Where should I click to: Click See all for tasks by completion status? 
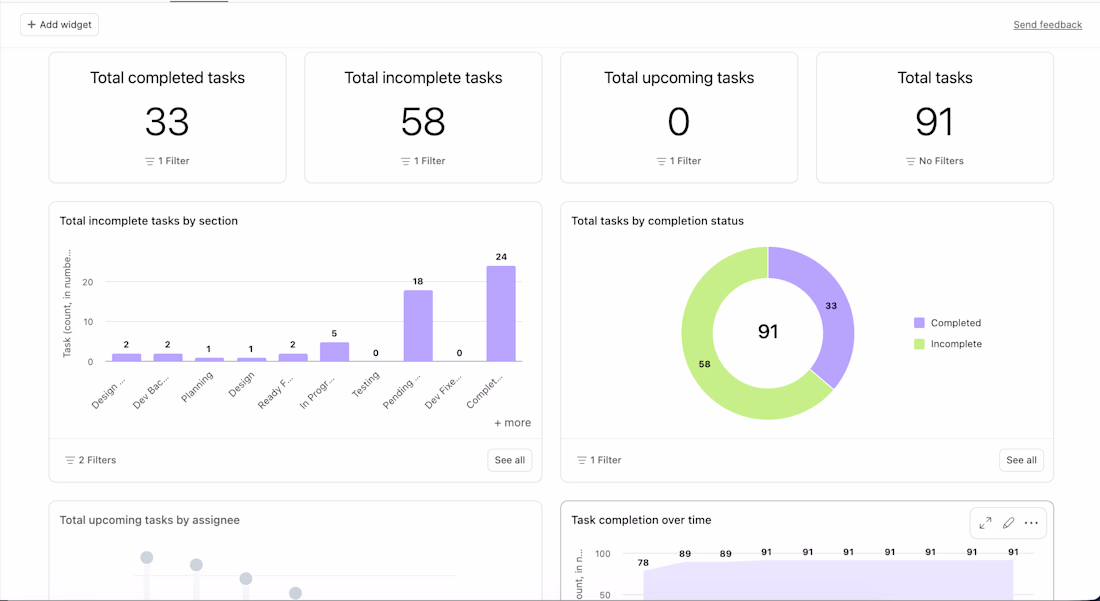1021,460
